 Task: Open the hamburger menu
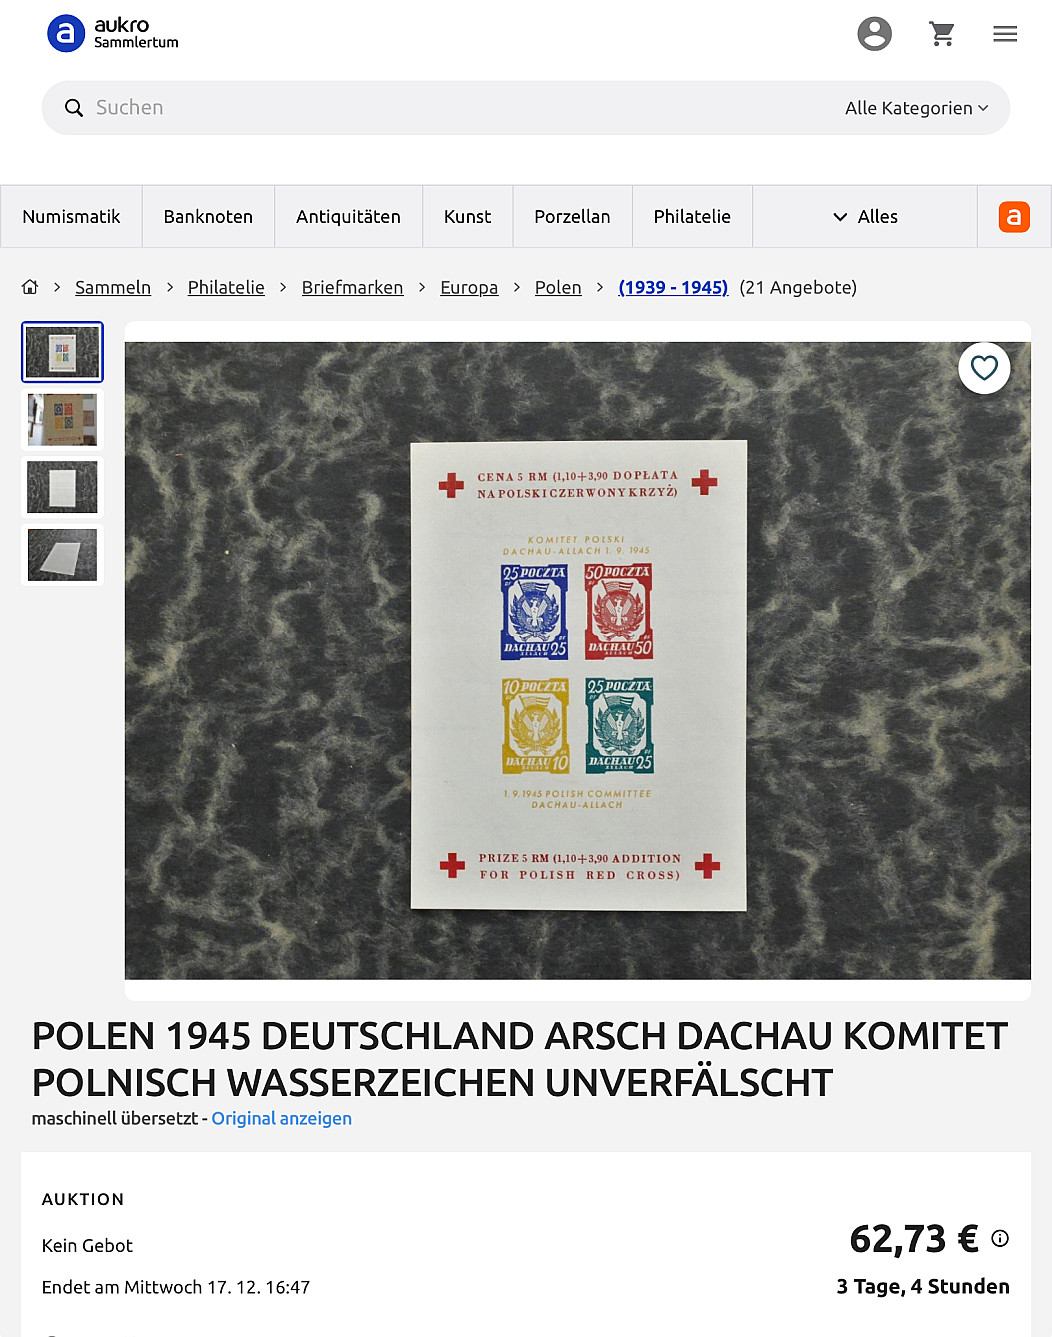tap(1005, 34)
